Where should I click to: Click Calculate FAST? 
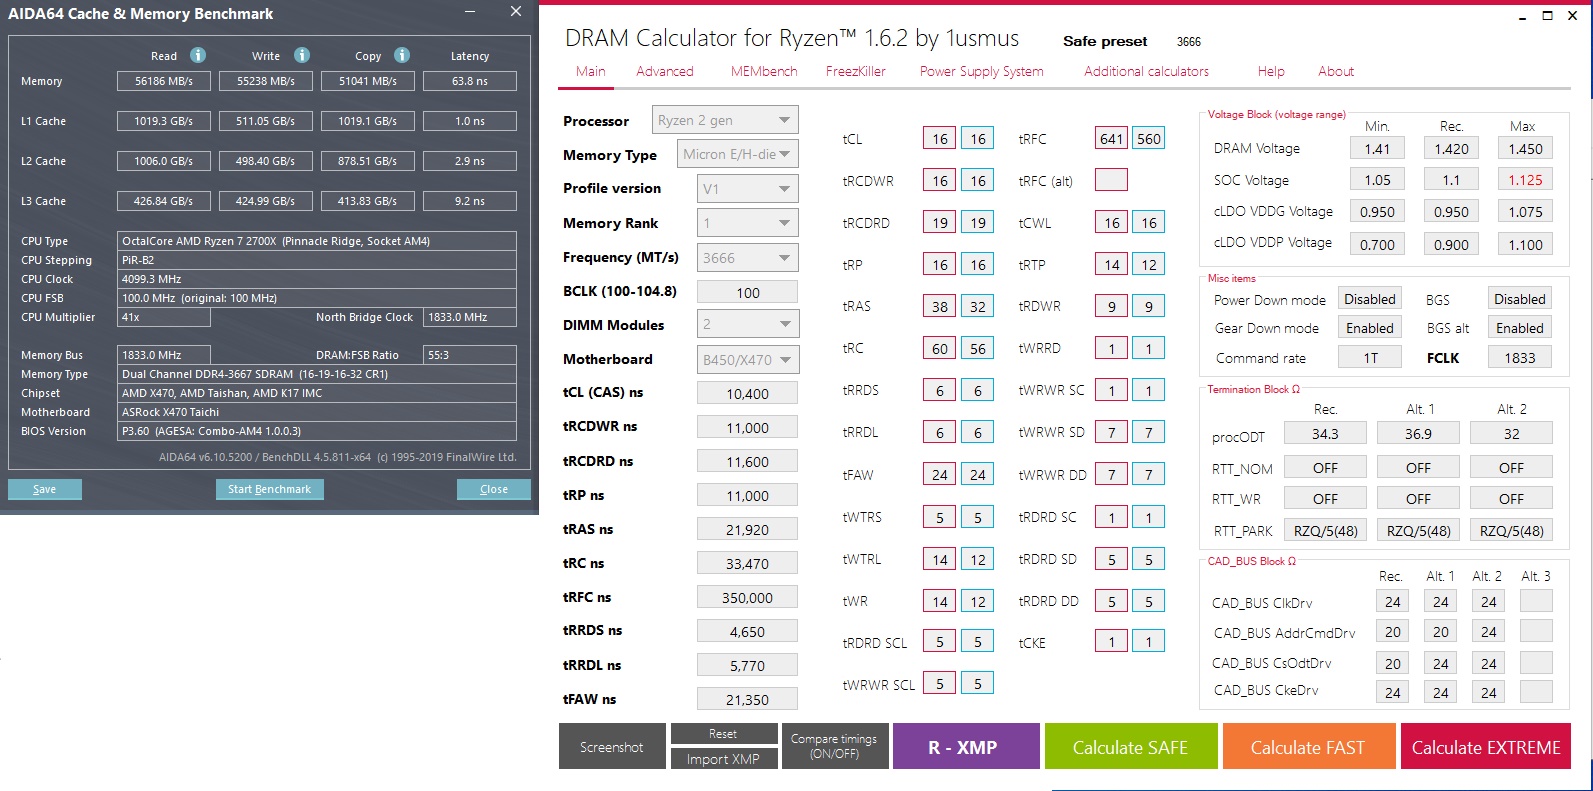tap(1308, 747)
